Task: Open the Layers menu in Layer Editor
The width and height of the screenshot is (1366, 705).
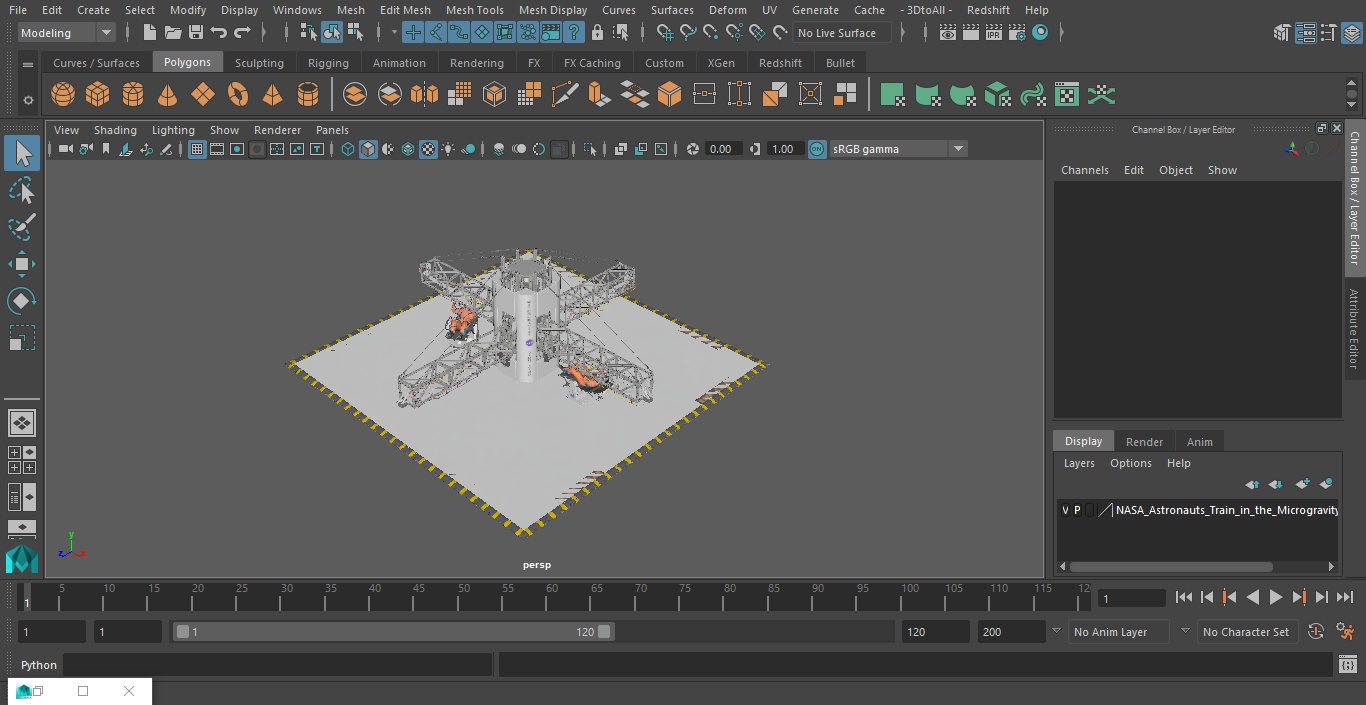Action: coord(1078,463)
